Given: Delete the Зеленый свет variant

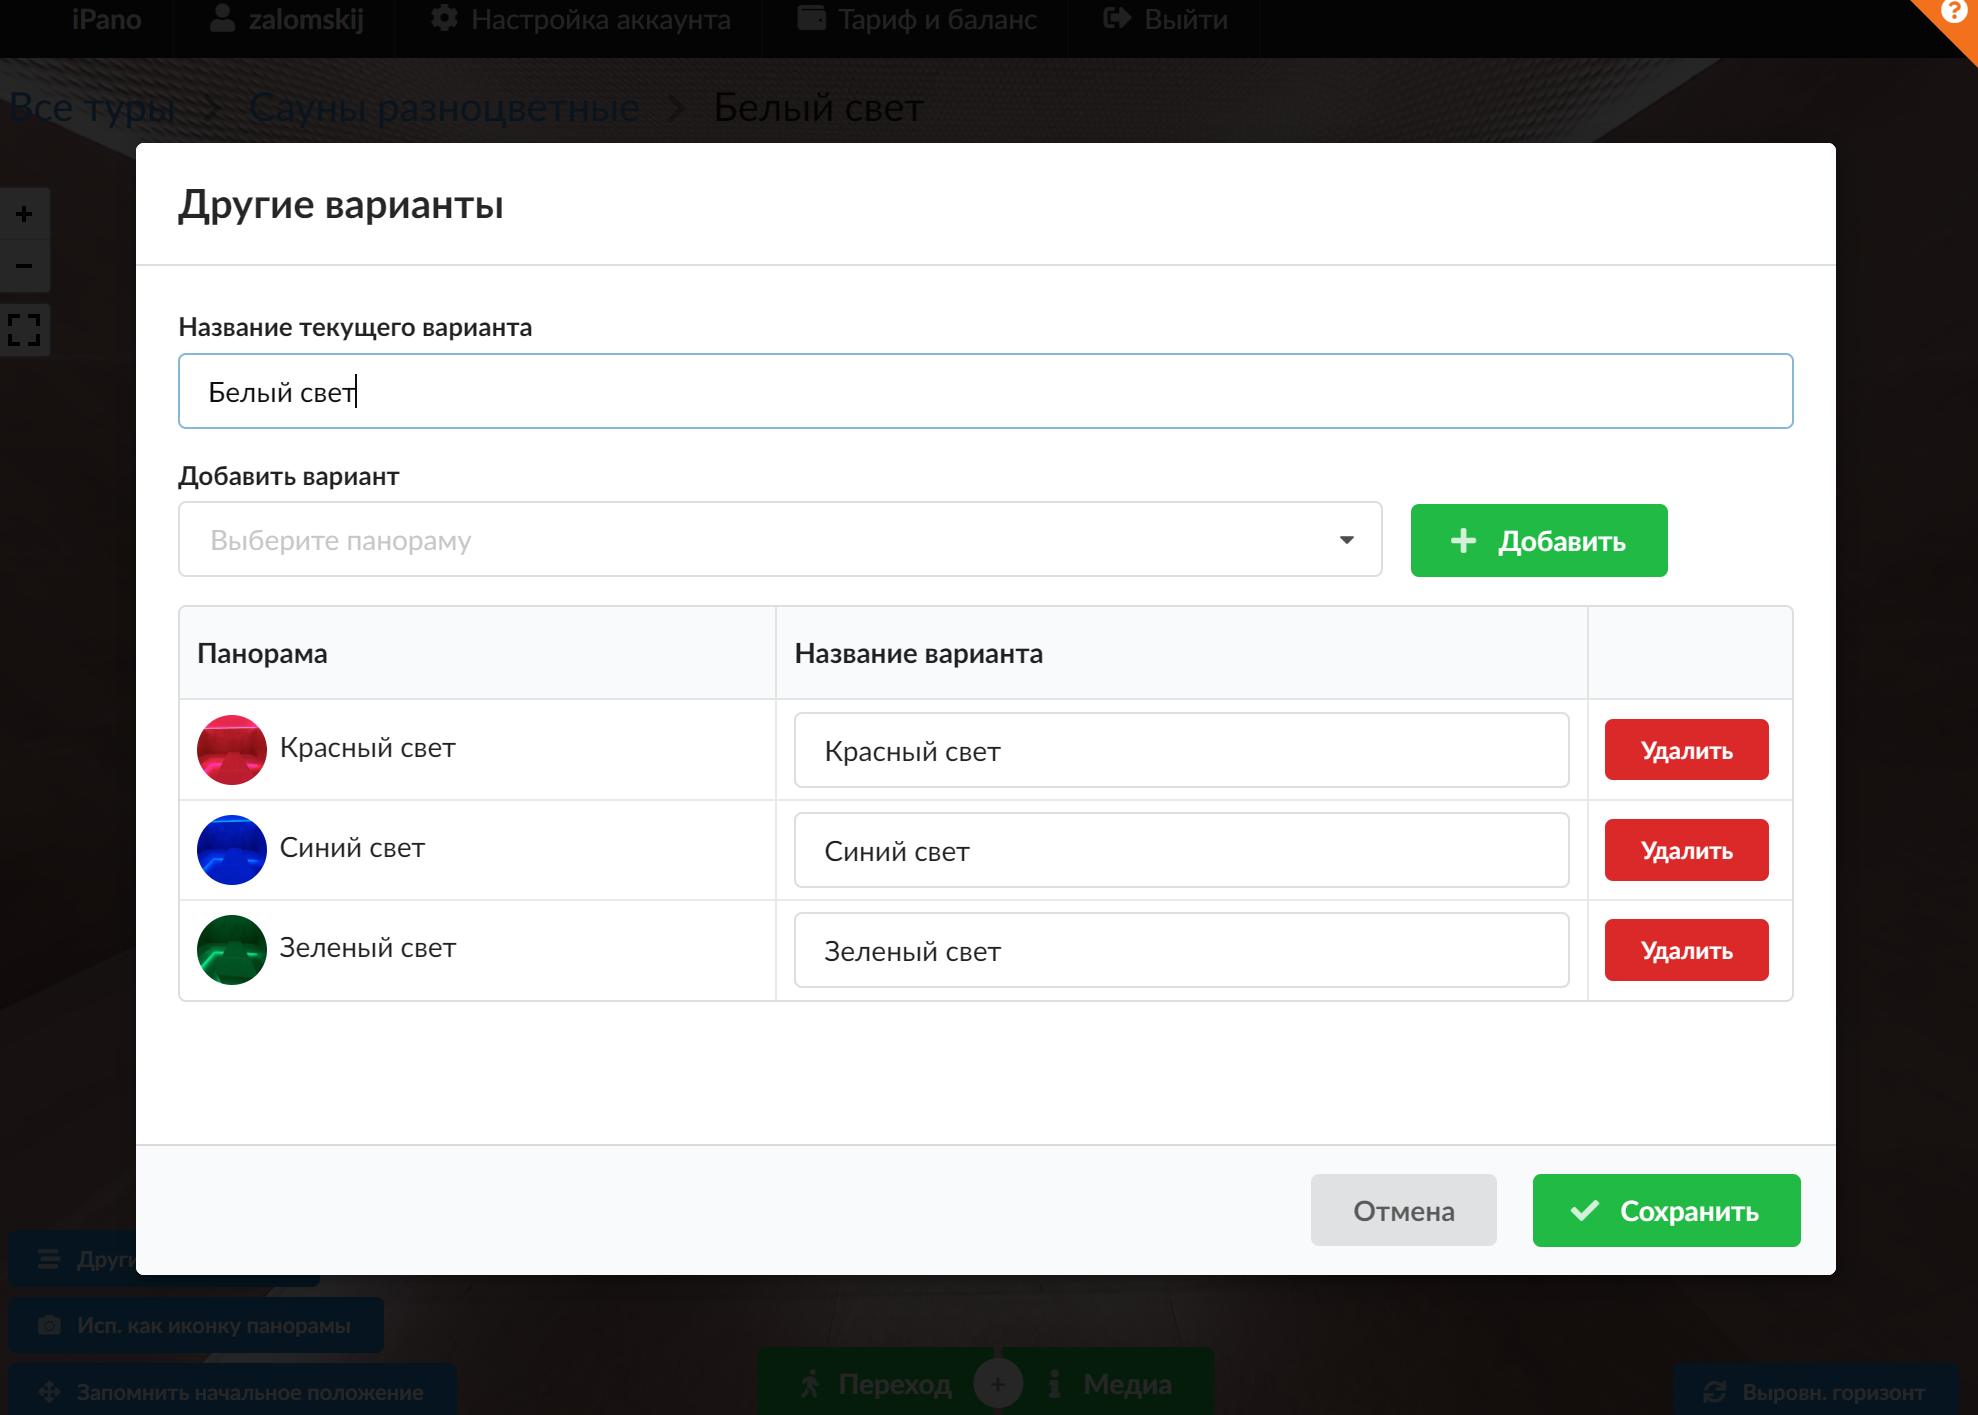Looking at the screenshot, I should tap(1686, 950).
